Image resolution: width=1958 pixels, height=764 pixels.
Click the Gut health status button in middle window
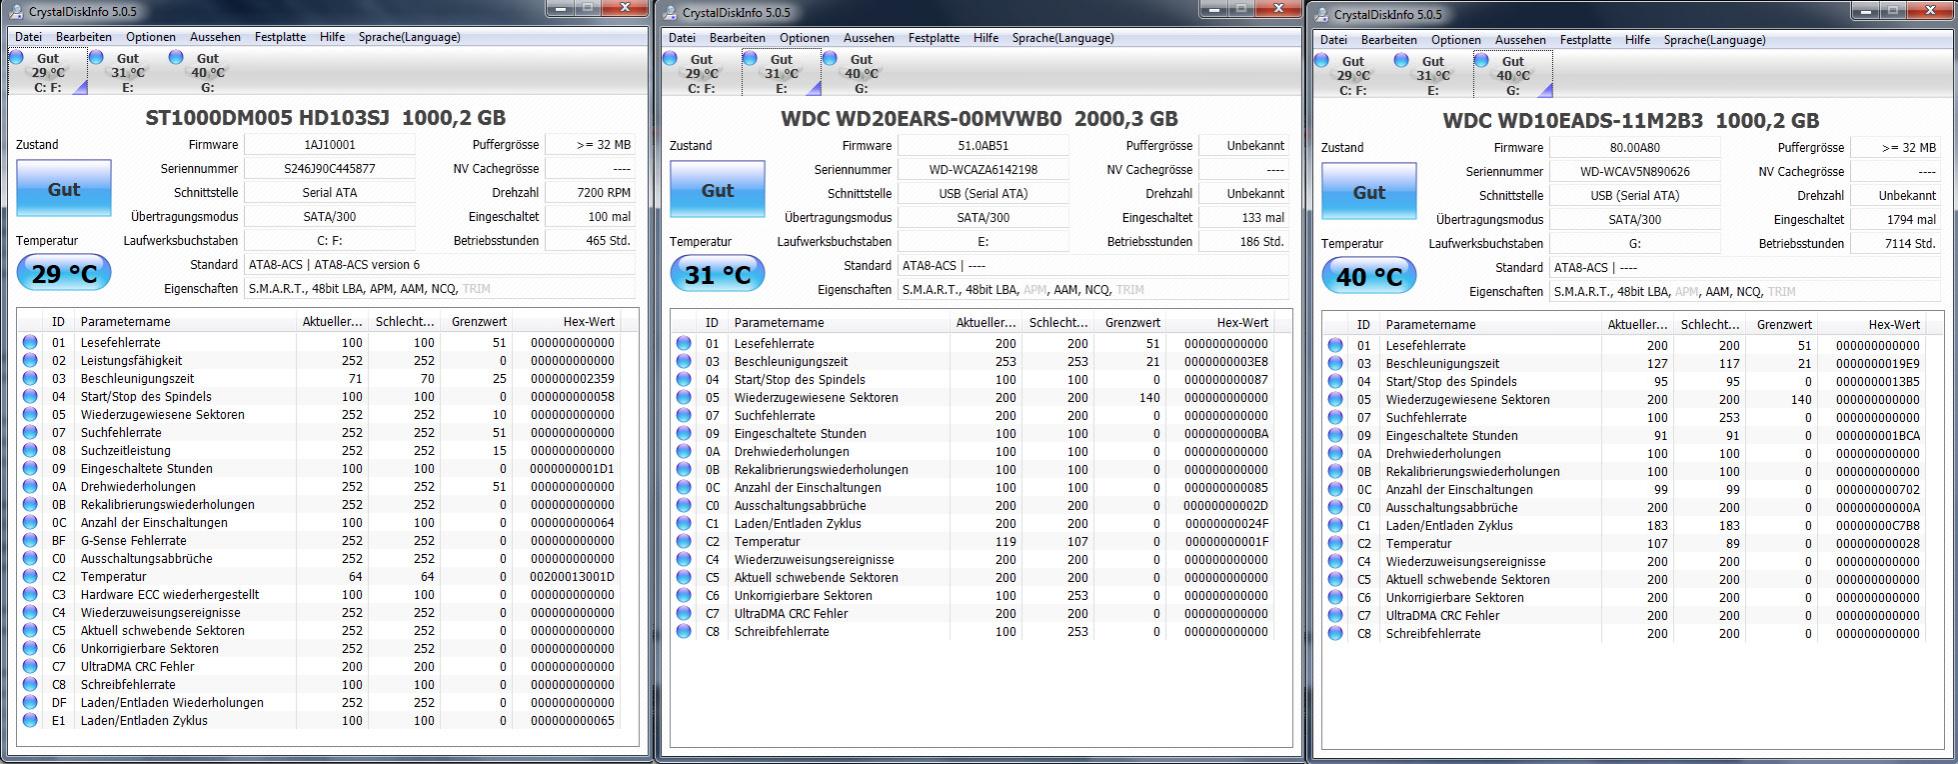(717, 190)
